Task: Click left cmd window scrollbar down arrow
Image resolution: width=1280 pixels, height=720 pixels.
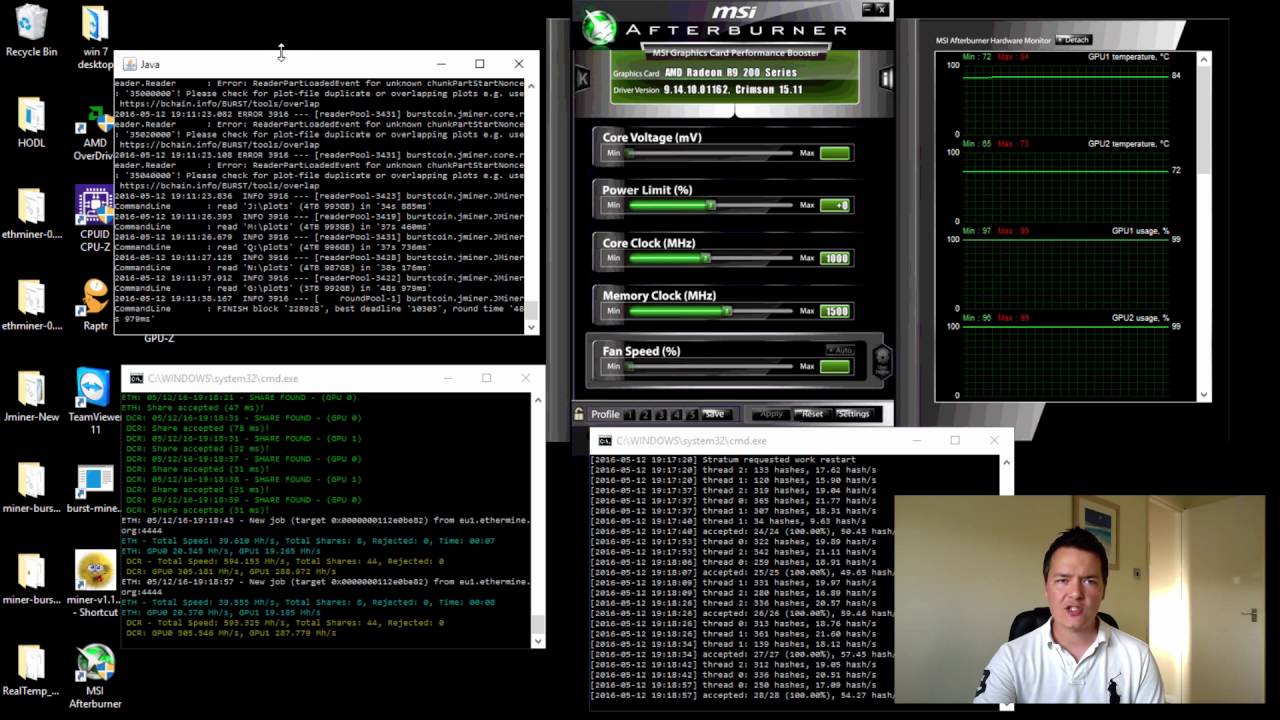Action: pyautogui.click(x=538, y=640)
